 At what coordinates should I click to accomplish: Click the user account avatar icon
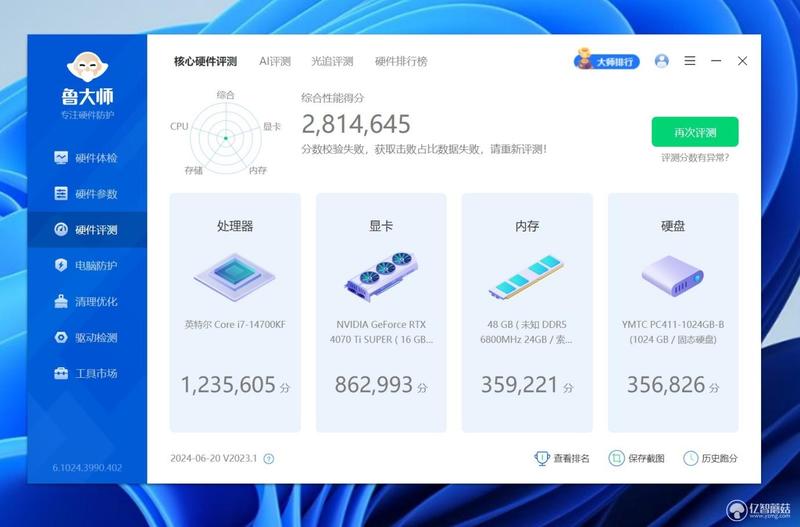coord(662,61)
